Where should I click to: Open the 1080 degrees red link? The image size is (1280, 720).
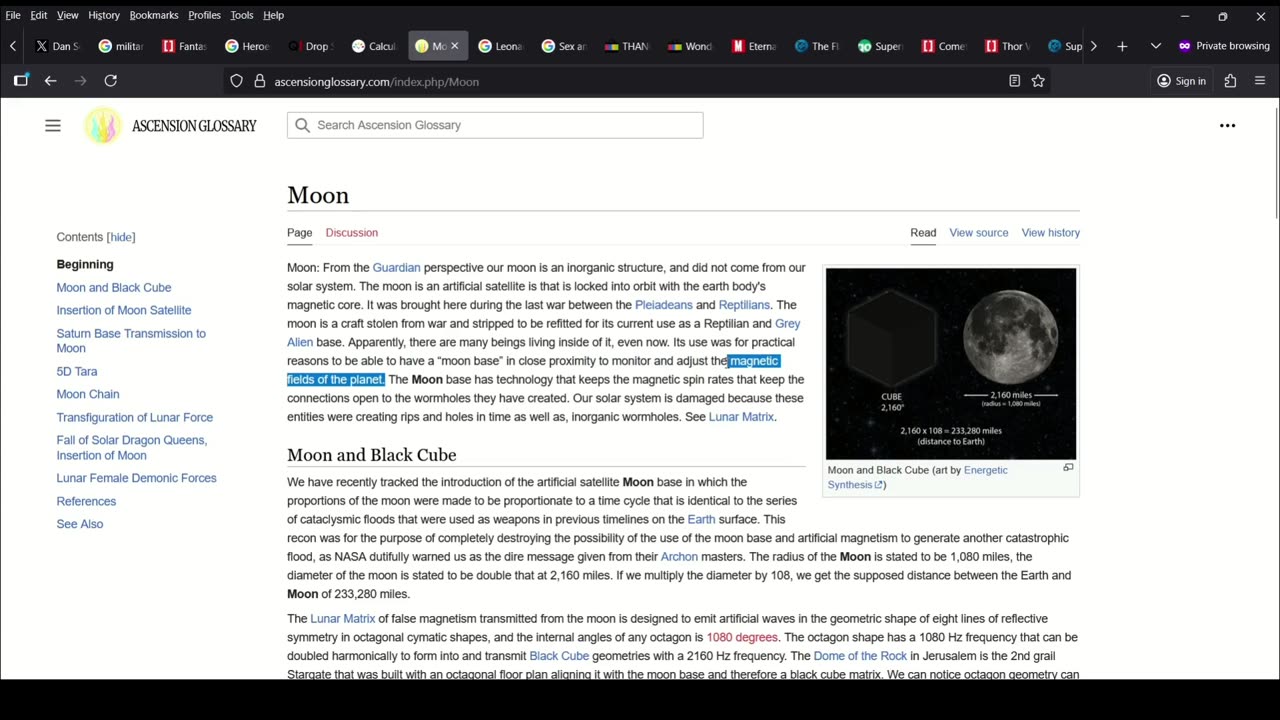741,637
